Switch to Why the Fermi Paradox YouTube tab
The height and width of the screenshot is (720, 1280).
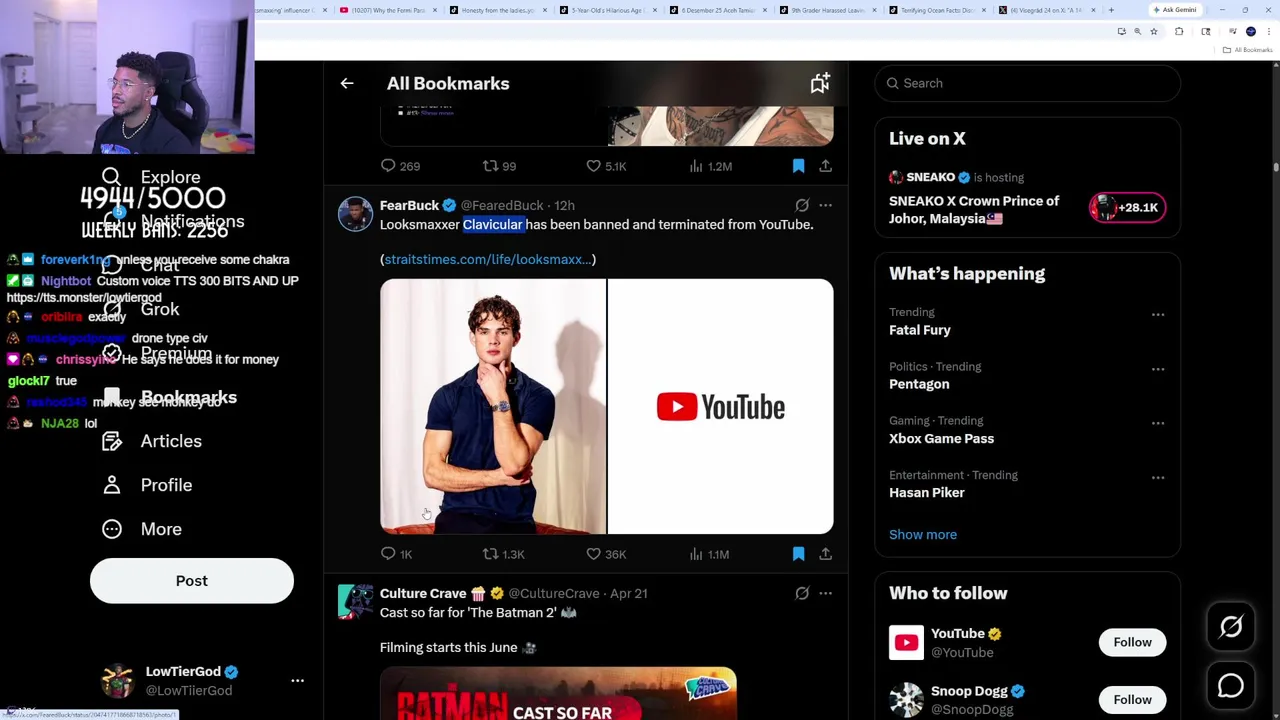pos(388,10)
